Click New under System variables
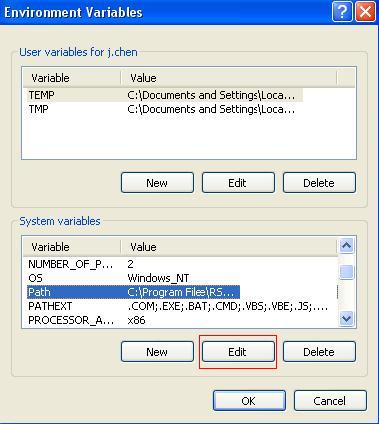 click(157, 352)
